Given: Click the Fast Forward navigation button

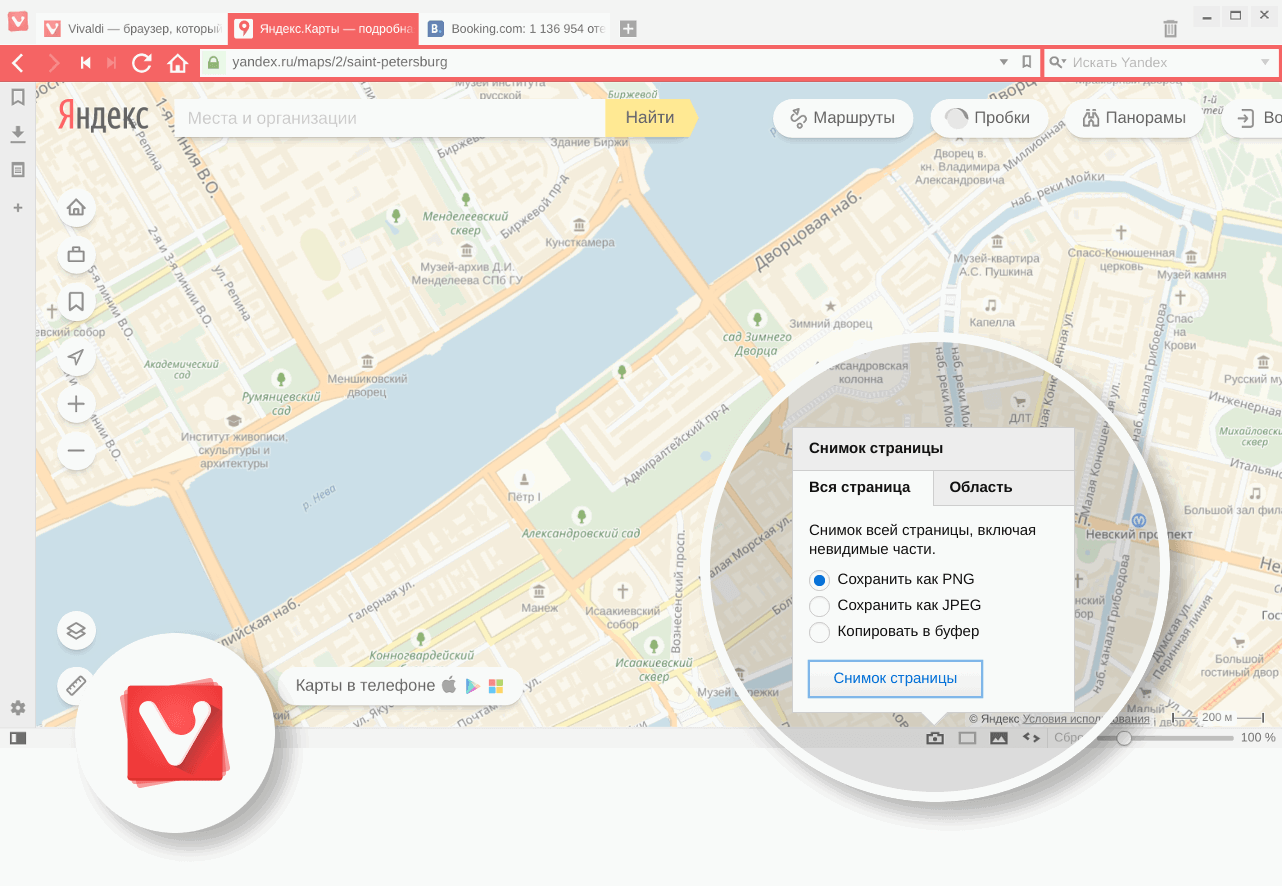Looking at the screenshot, I should tap(111, 63).
